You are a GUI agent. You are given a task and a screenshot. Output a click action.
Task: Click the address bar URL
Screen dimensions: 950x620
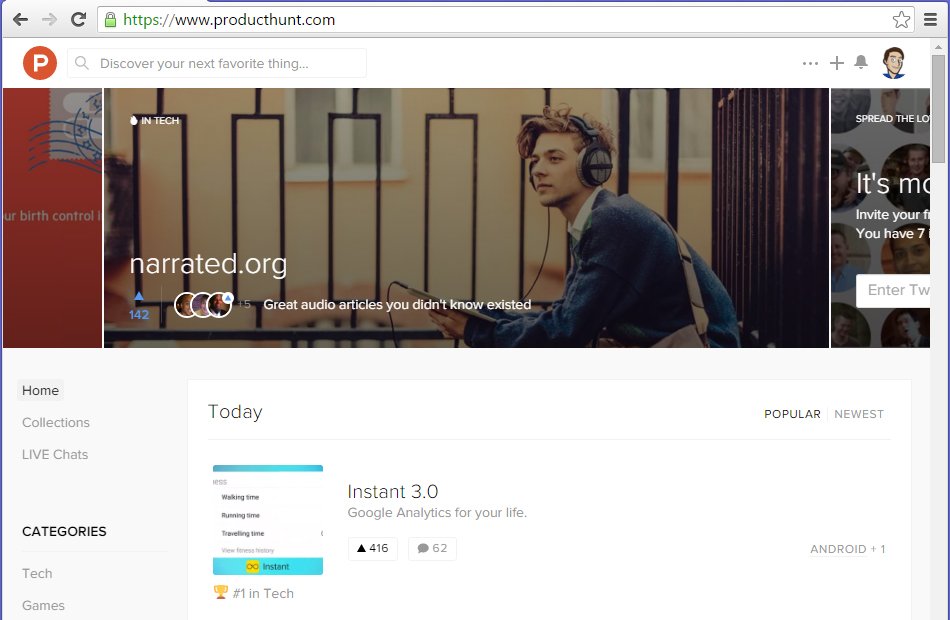click(229, 20)
